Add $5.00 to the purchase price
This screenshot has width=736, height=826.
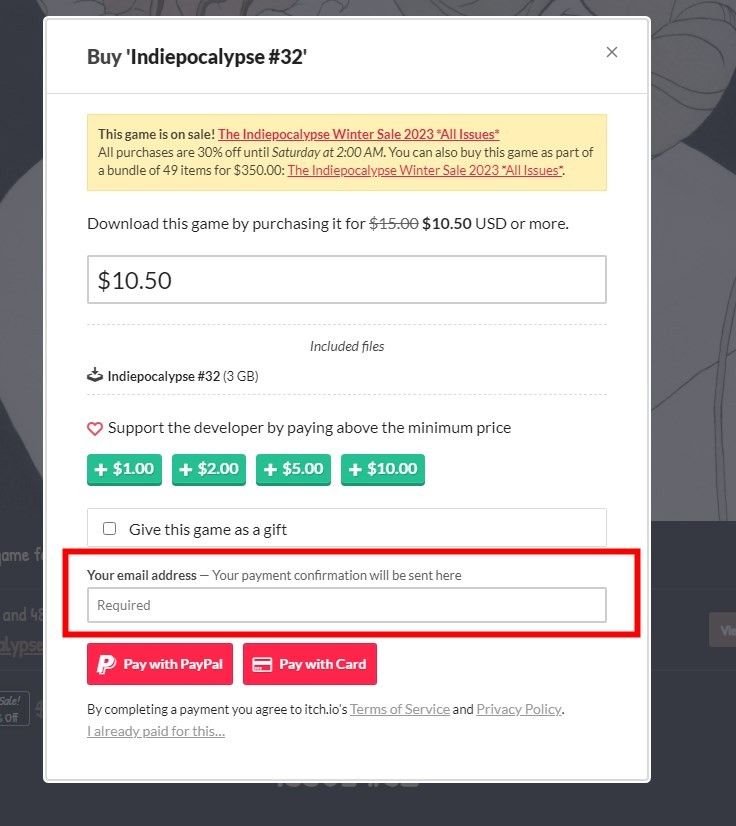(x=293, y=469)
